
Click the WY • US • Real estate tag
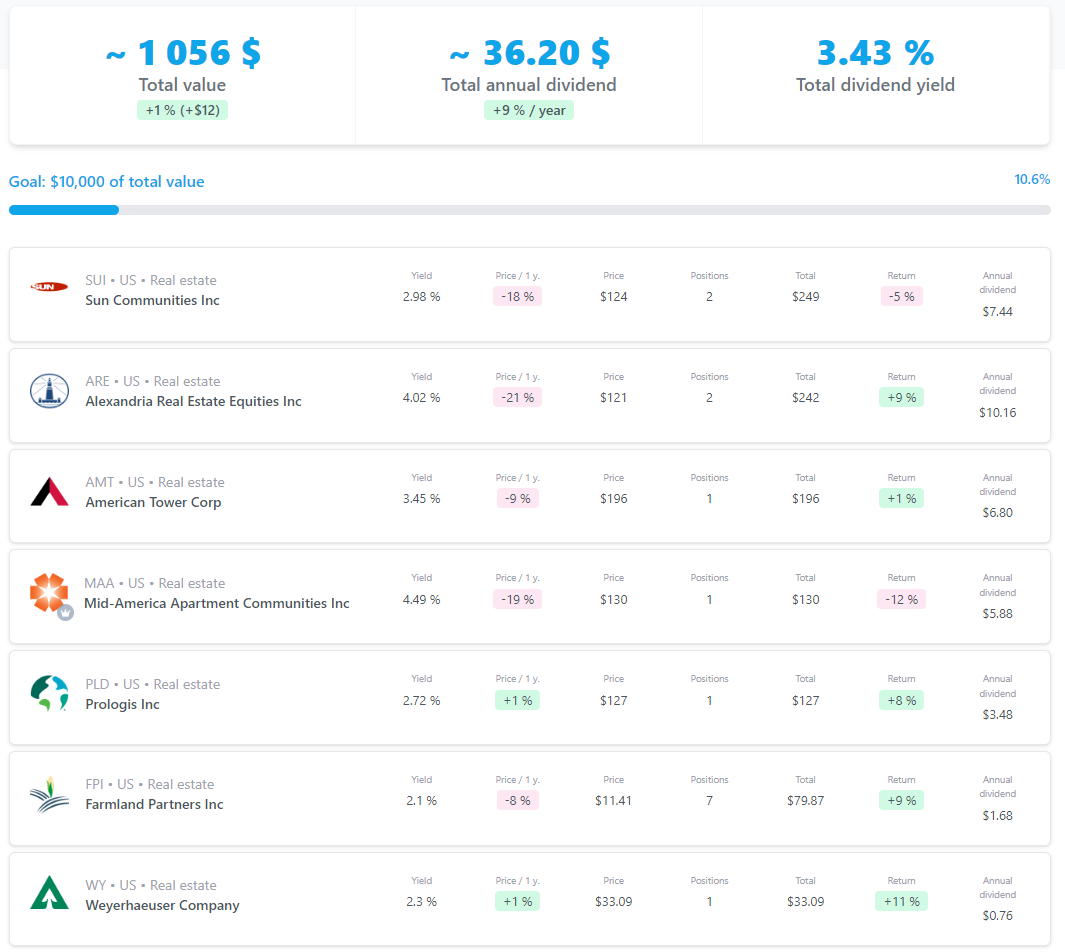(151, 885)
